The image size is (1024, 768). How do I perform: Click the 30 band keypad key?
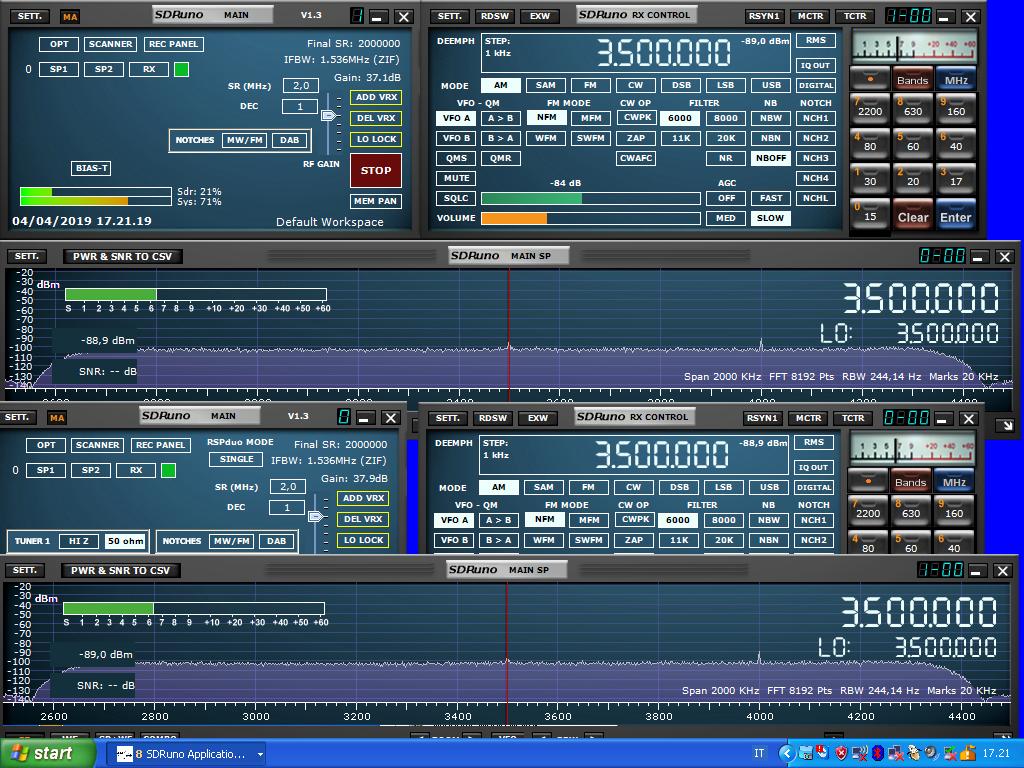click(870, 180)
